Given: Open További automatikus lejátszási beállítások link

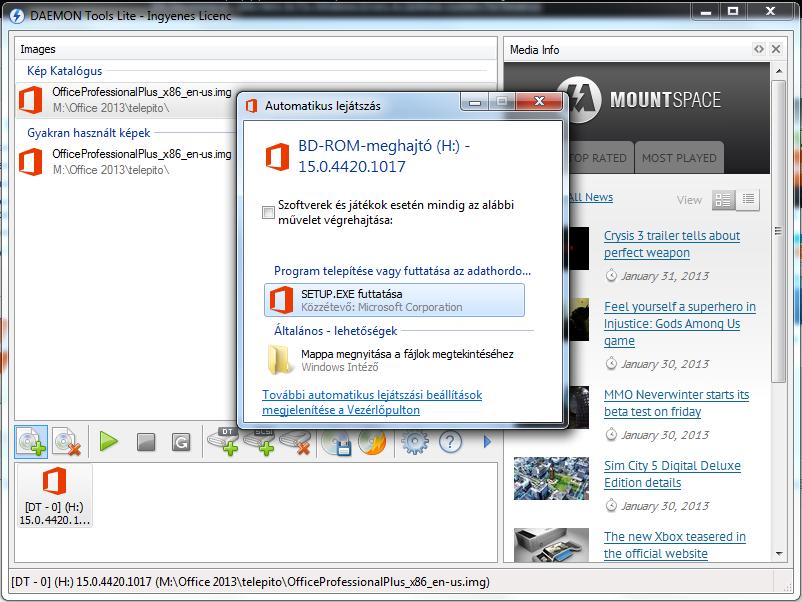Looking at the screenshot, I should click(372, 403).
